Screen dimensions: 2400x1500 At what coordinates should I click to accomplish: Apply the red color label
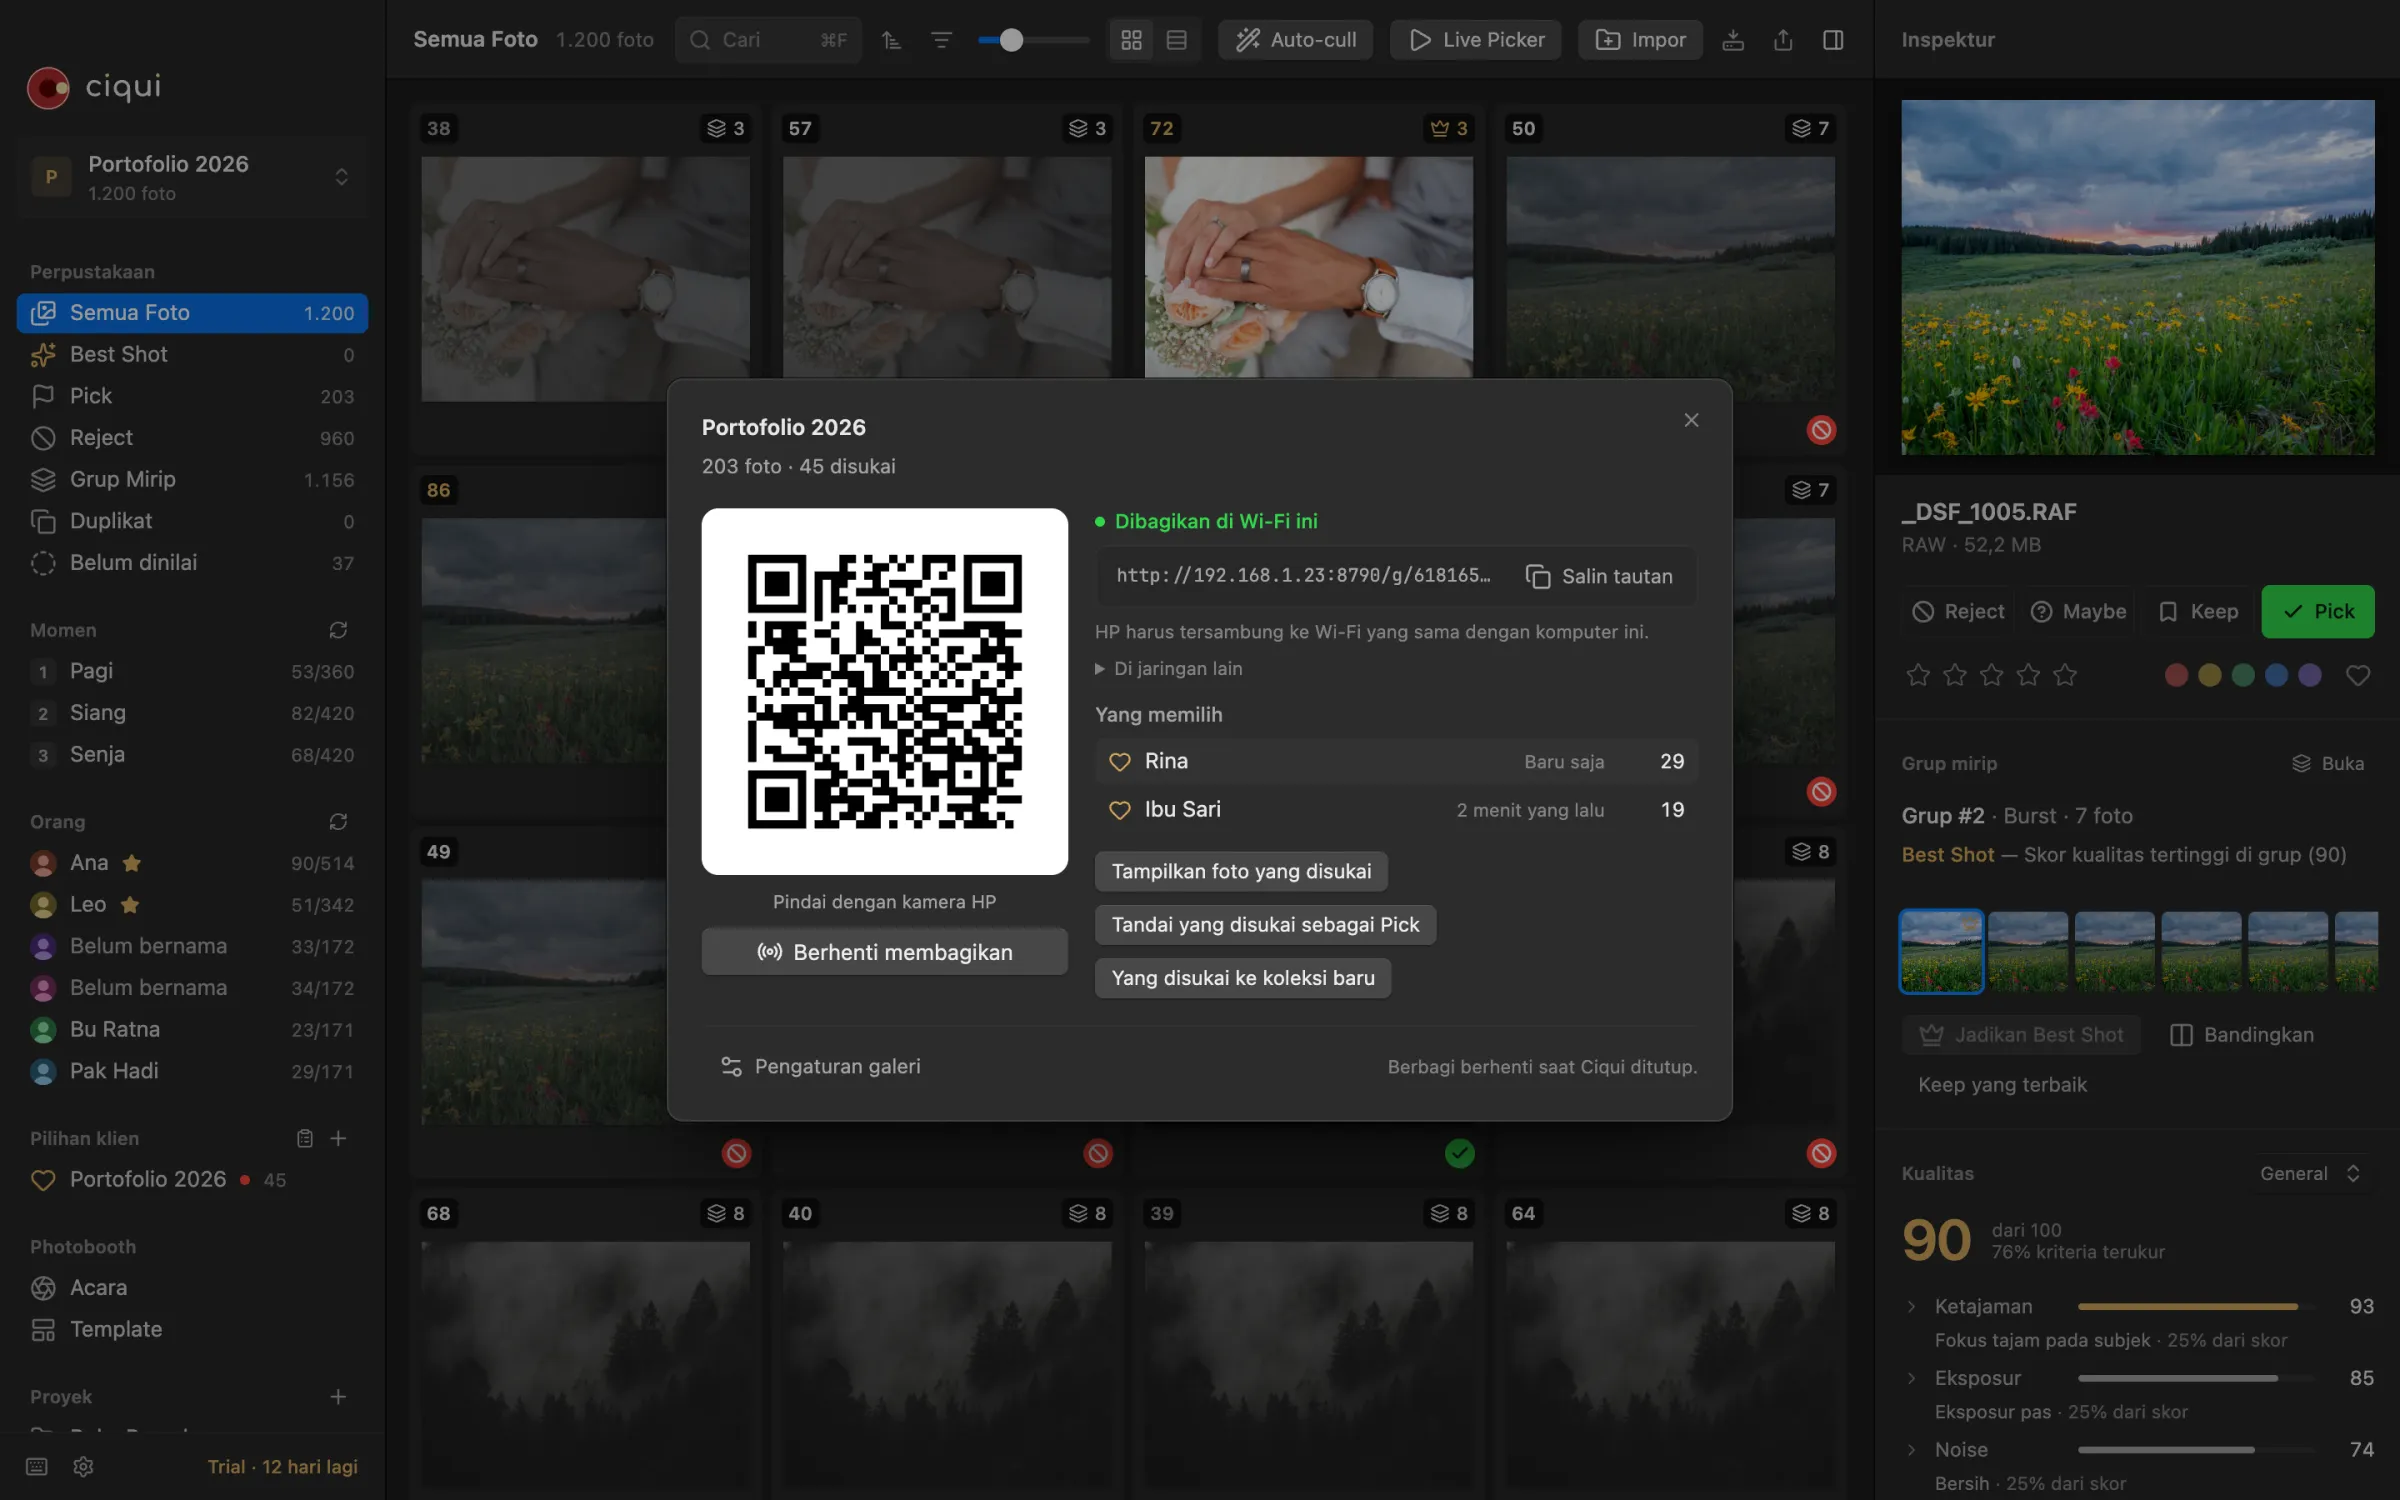2175,675
